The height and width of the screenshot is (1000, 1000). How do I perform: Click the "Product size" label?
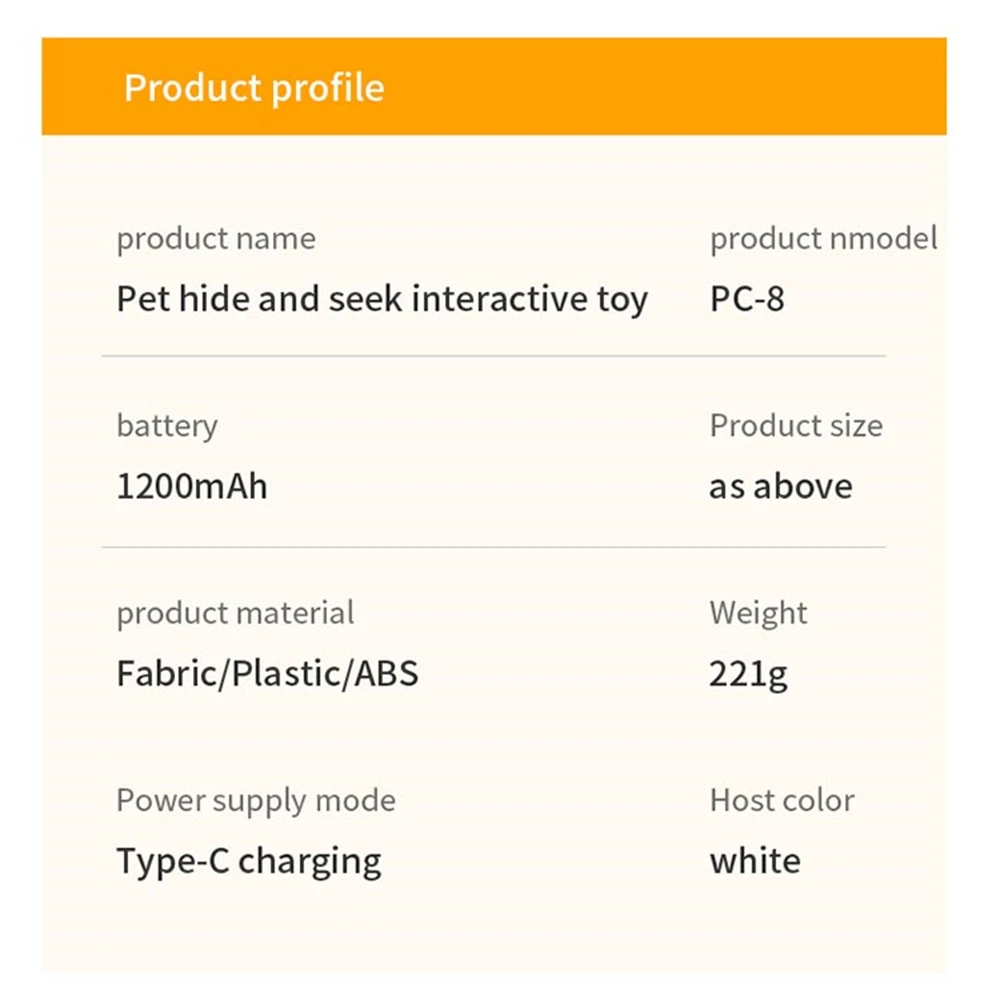pos(796,425)
